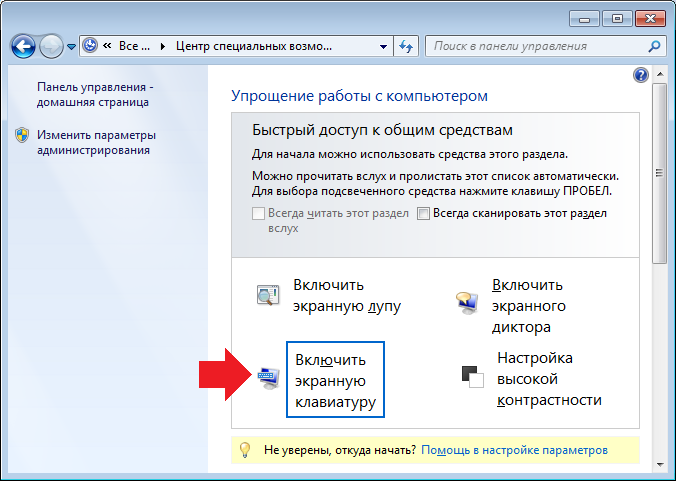Image resolution: width=676 pixels, height=481 pixels.
Task: Maximize the window
Action: pos(617,19)
